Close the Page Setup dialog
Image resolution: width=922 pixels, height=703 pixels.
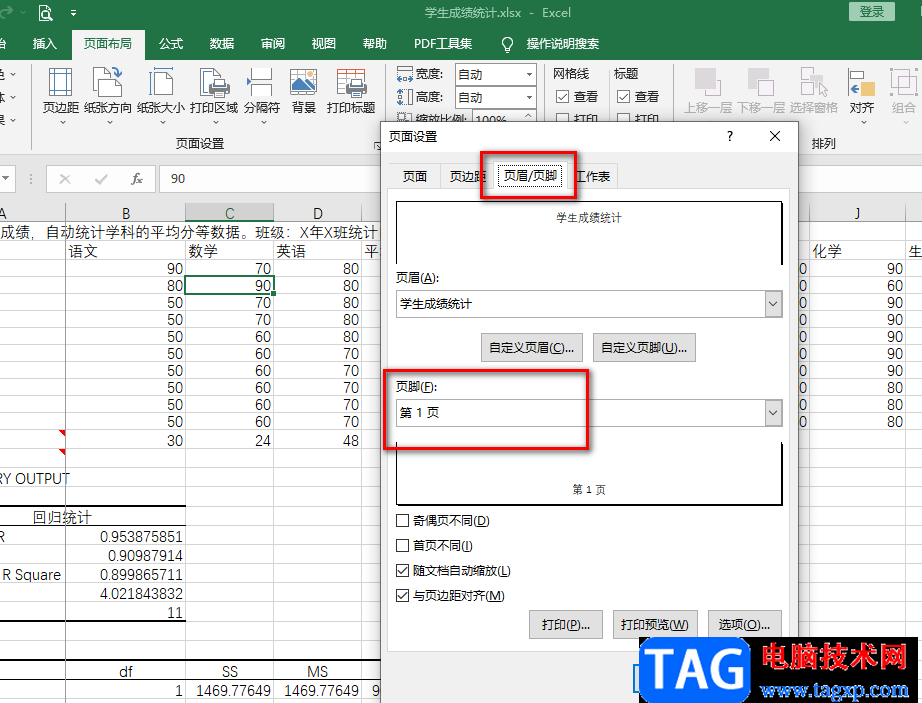pos(775,136)
